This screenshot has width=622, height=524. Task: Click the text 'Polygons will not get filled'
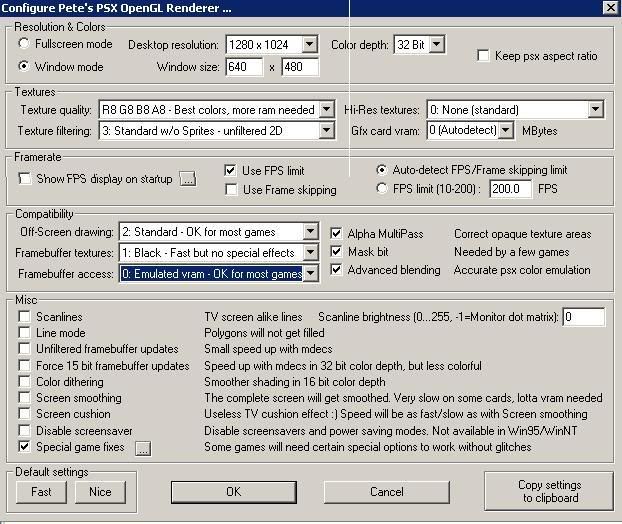tap(264, 333)
